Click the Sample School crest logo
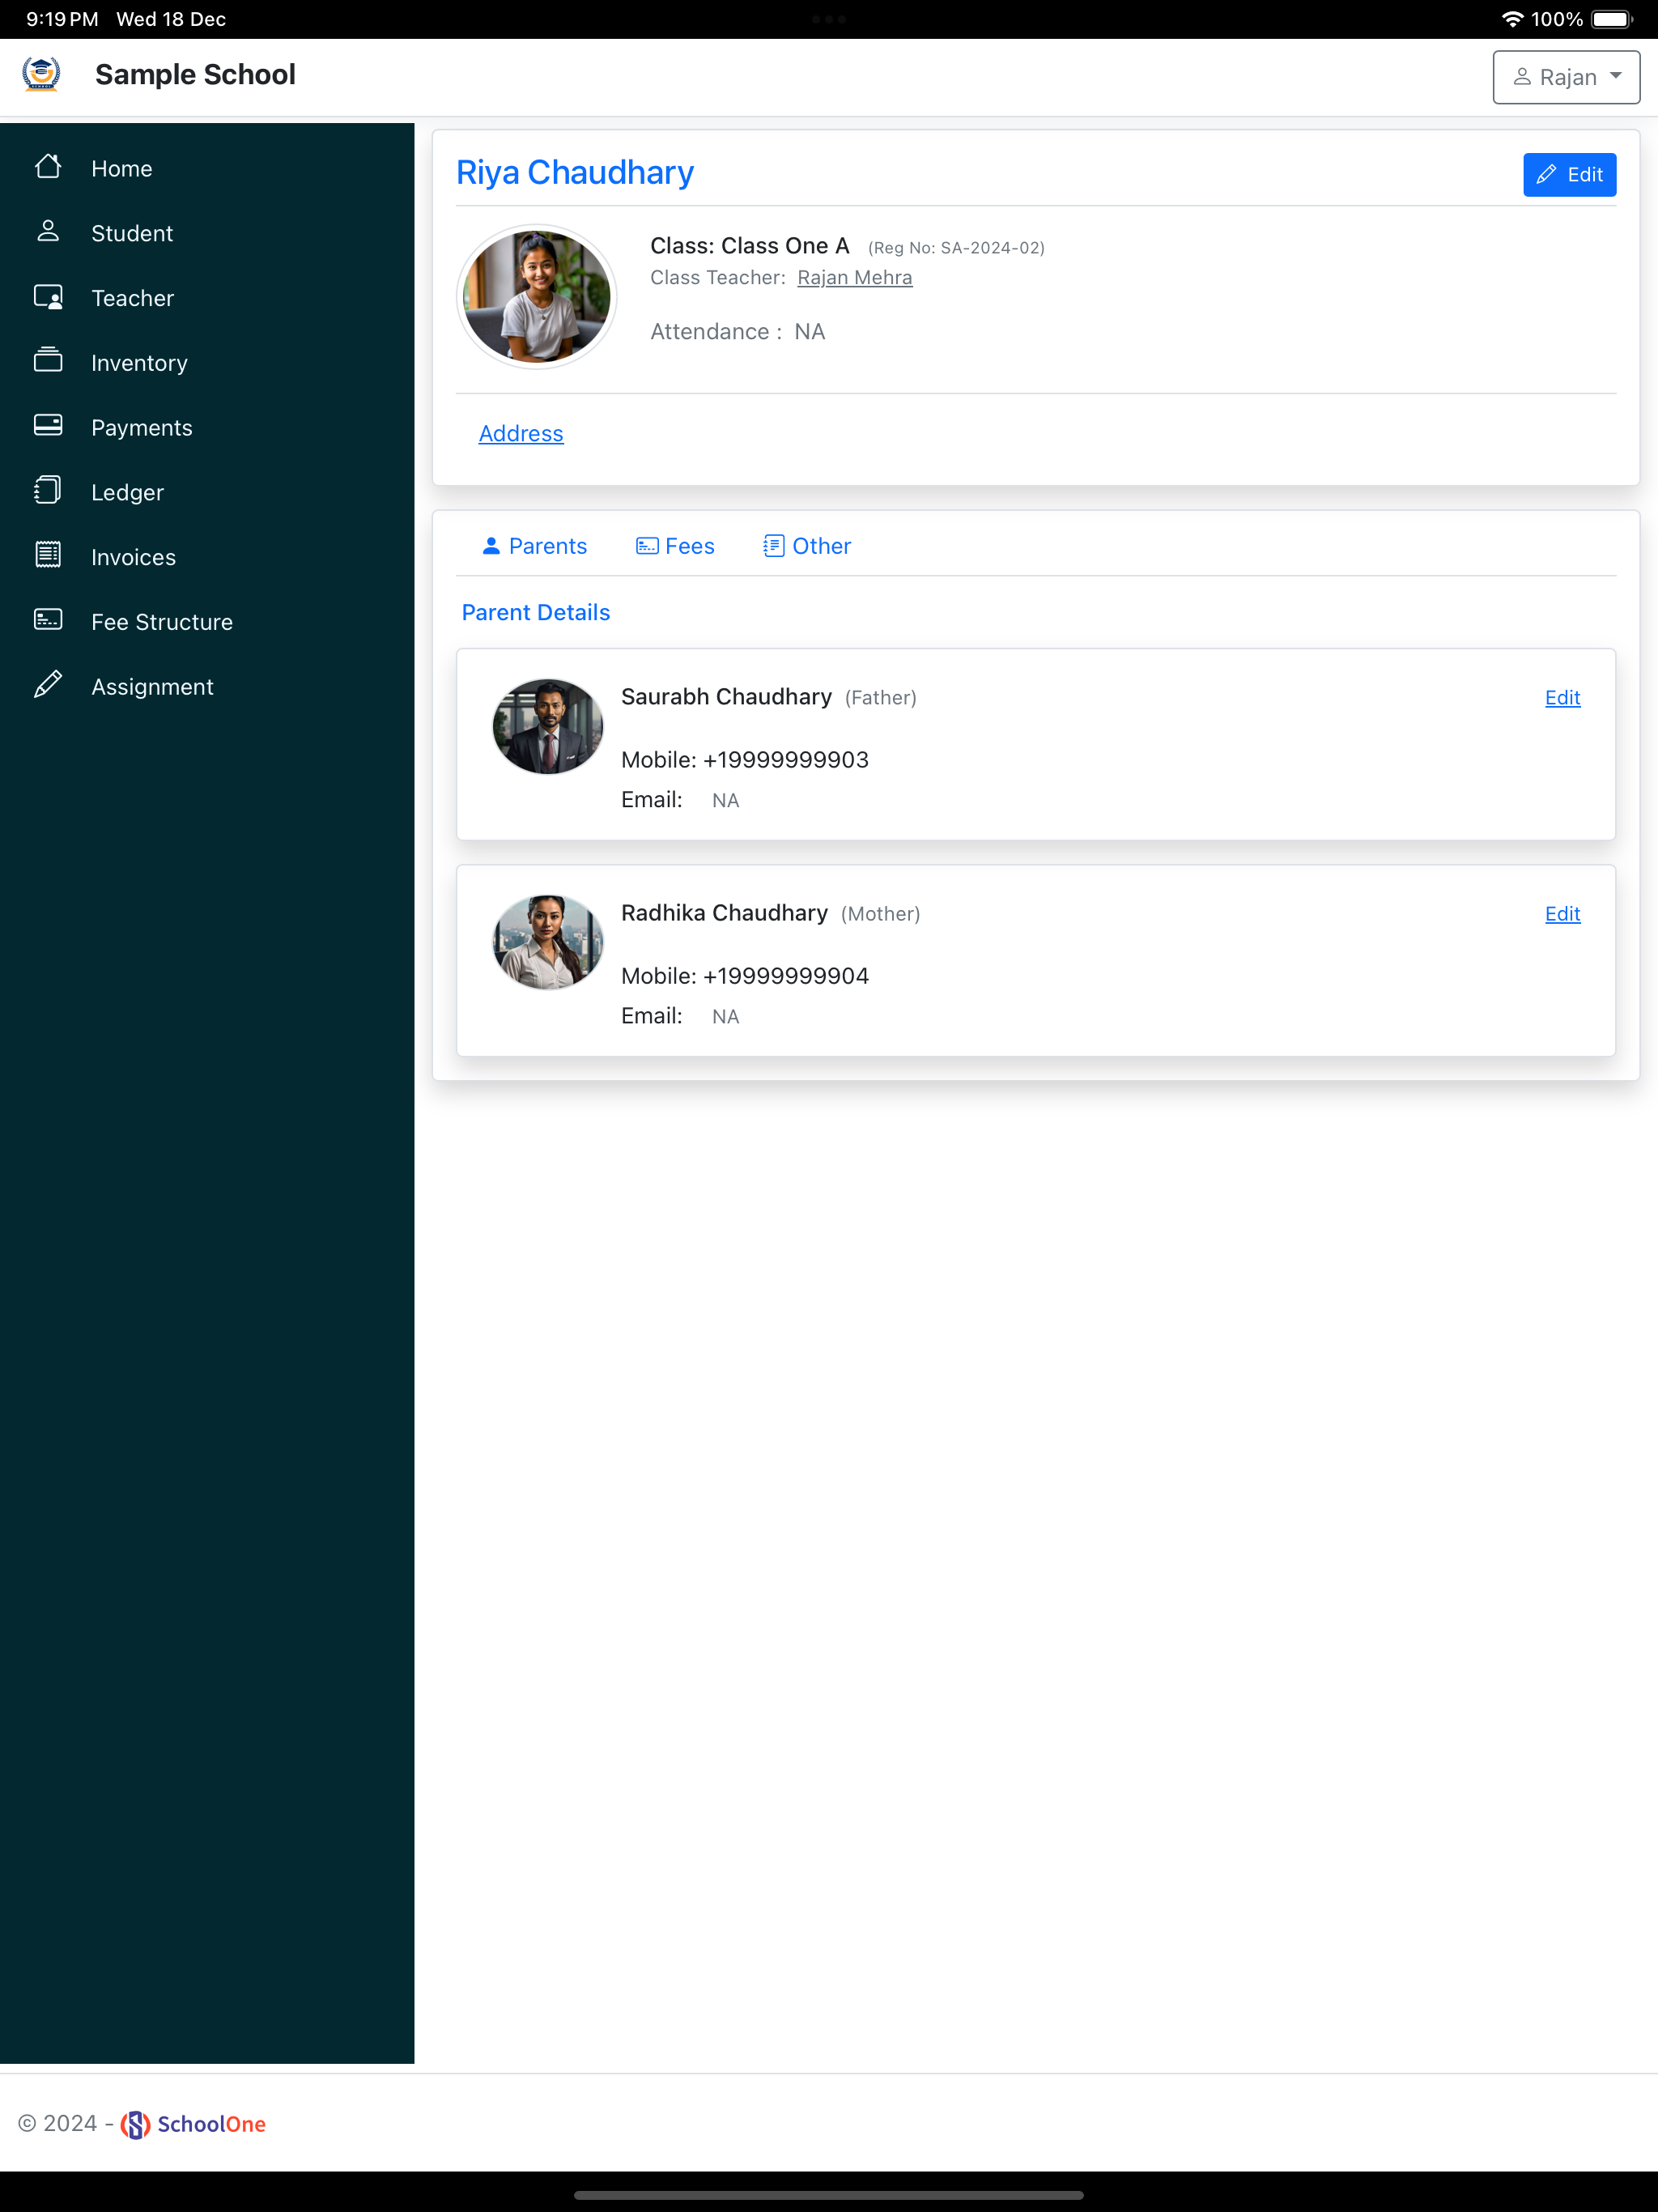 (x=41, y=75)
